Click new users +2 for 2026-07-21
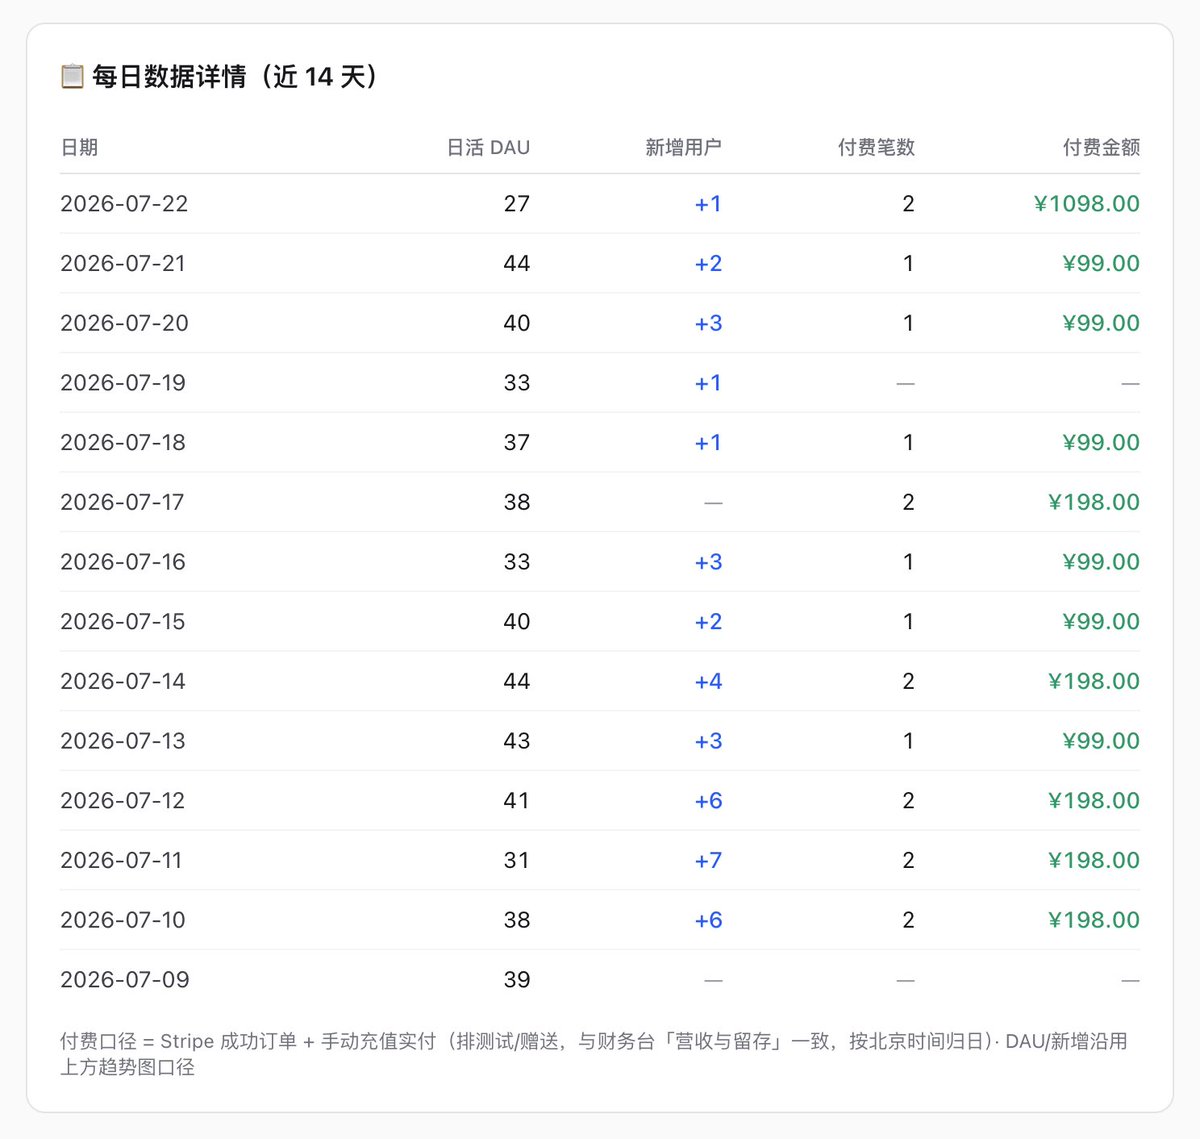This screenshot has width=1200, height=1139. 708,263
